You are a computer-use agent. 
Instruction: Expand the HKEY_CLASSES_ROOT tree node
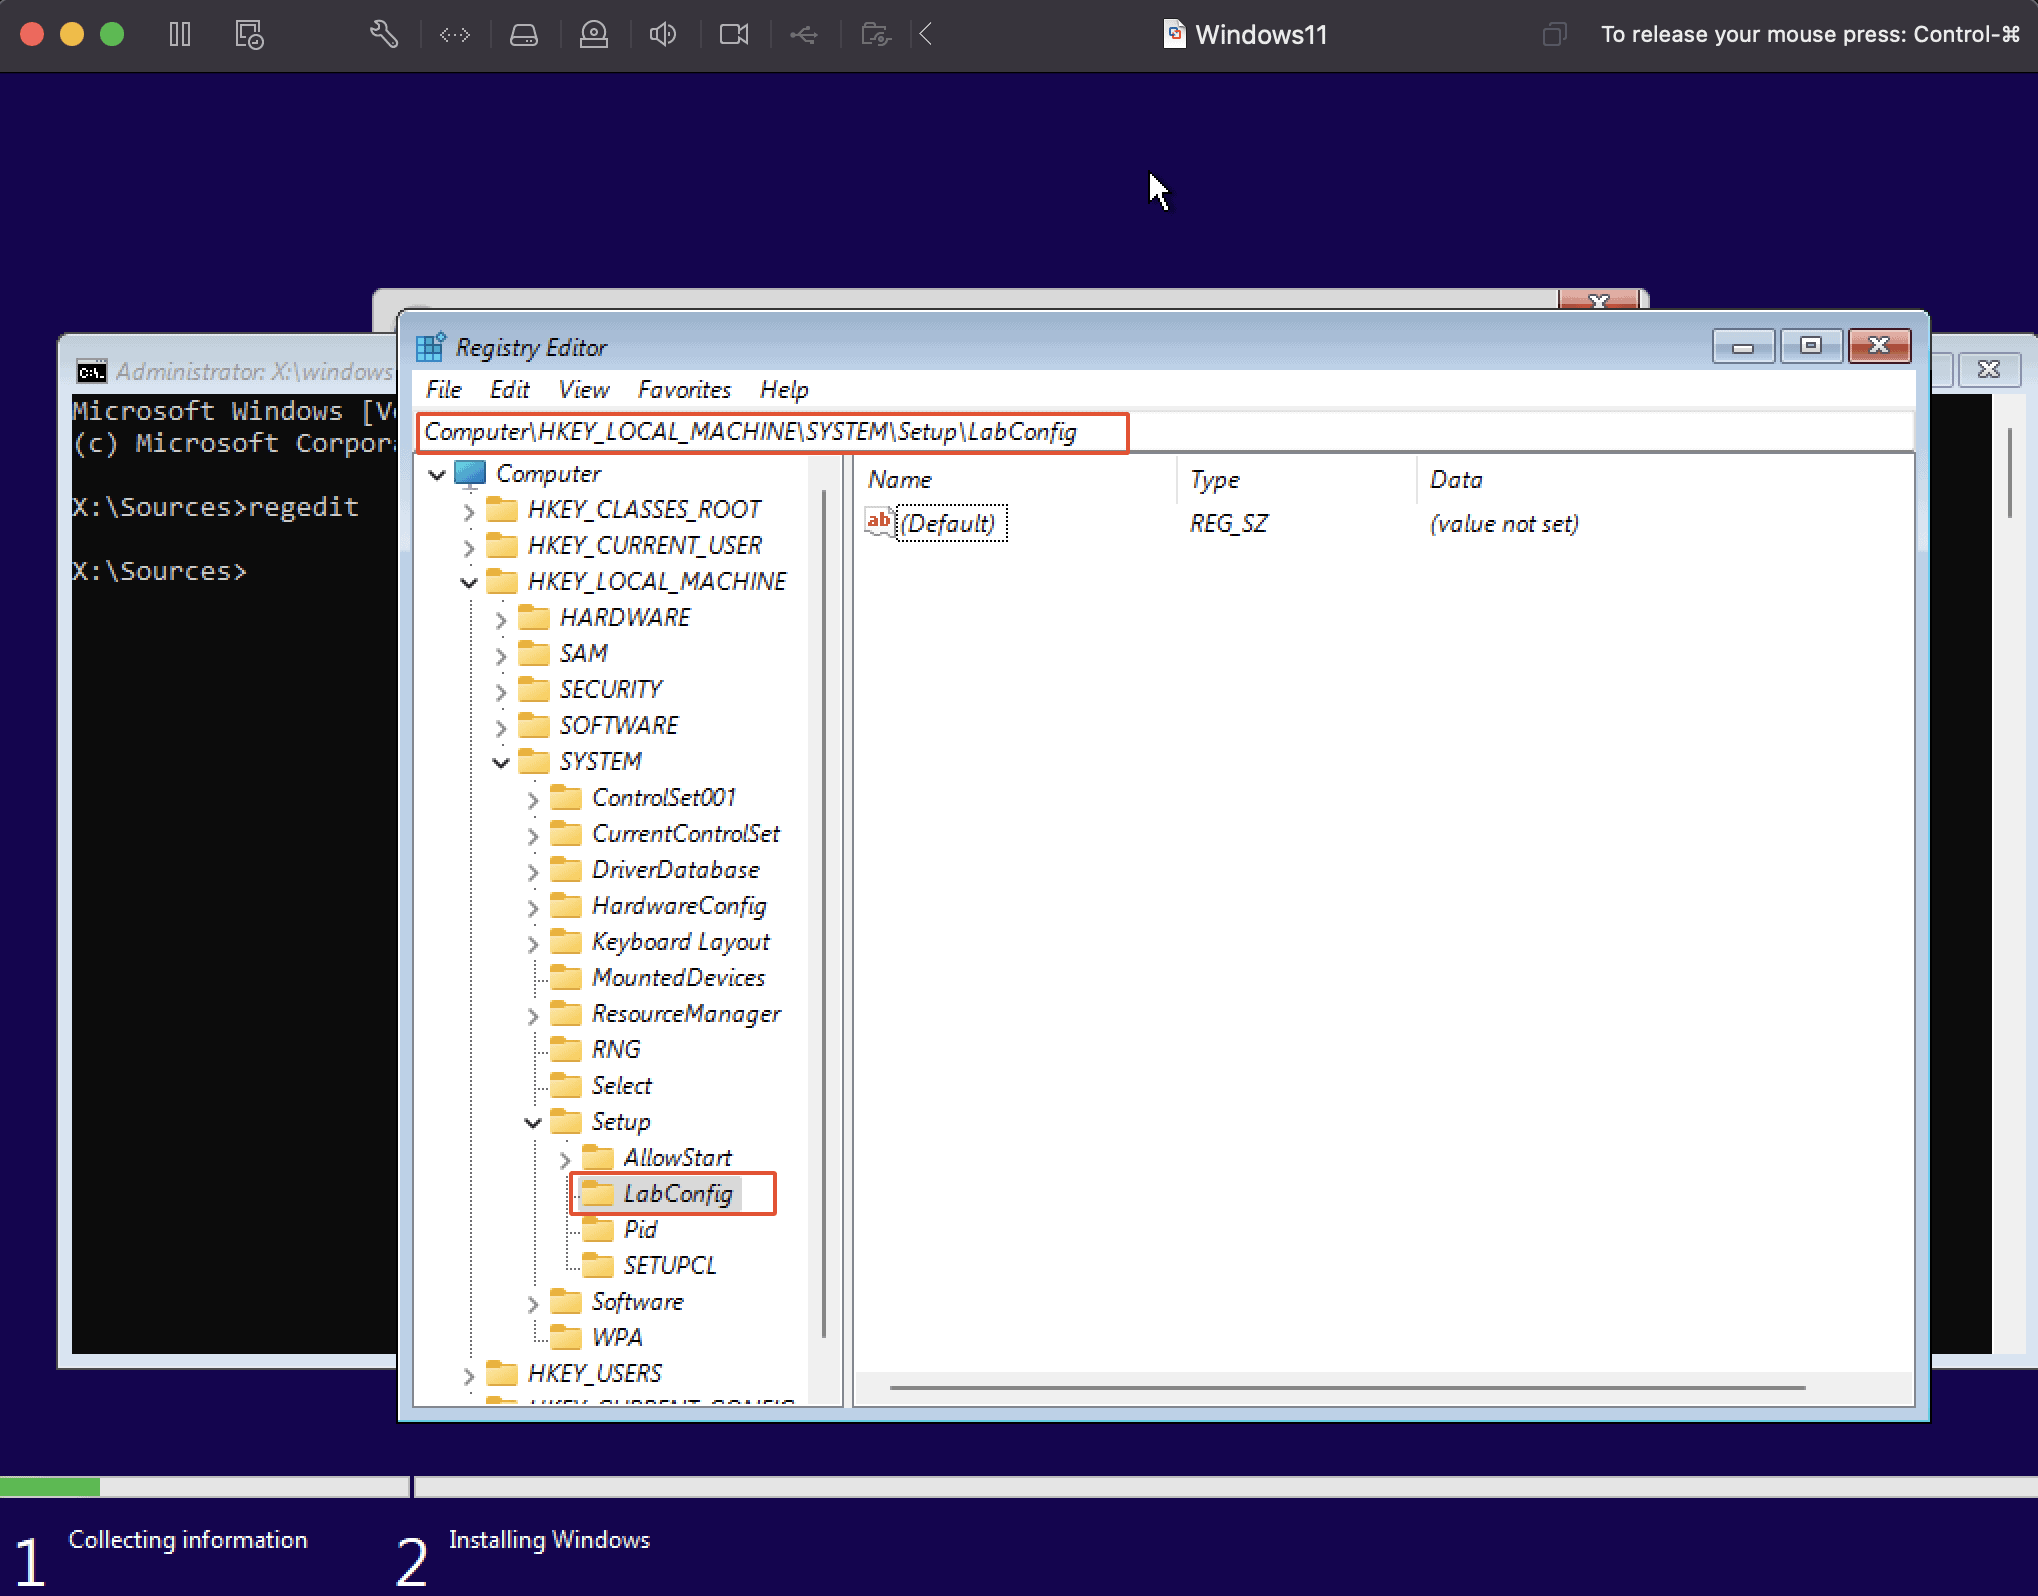click(x=466, y=508)
